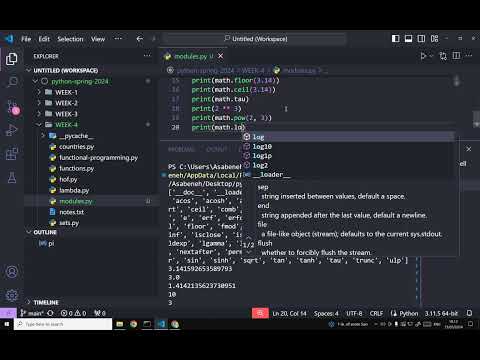Open Customize Layout options
480x360 pixels.
[x=434, y=39]
